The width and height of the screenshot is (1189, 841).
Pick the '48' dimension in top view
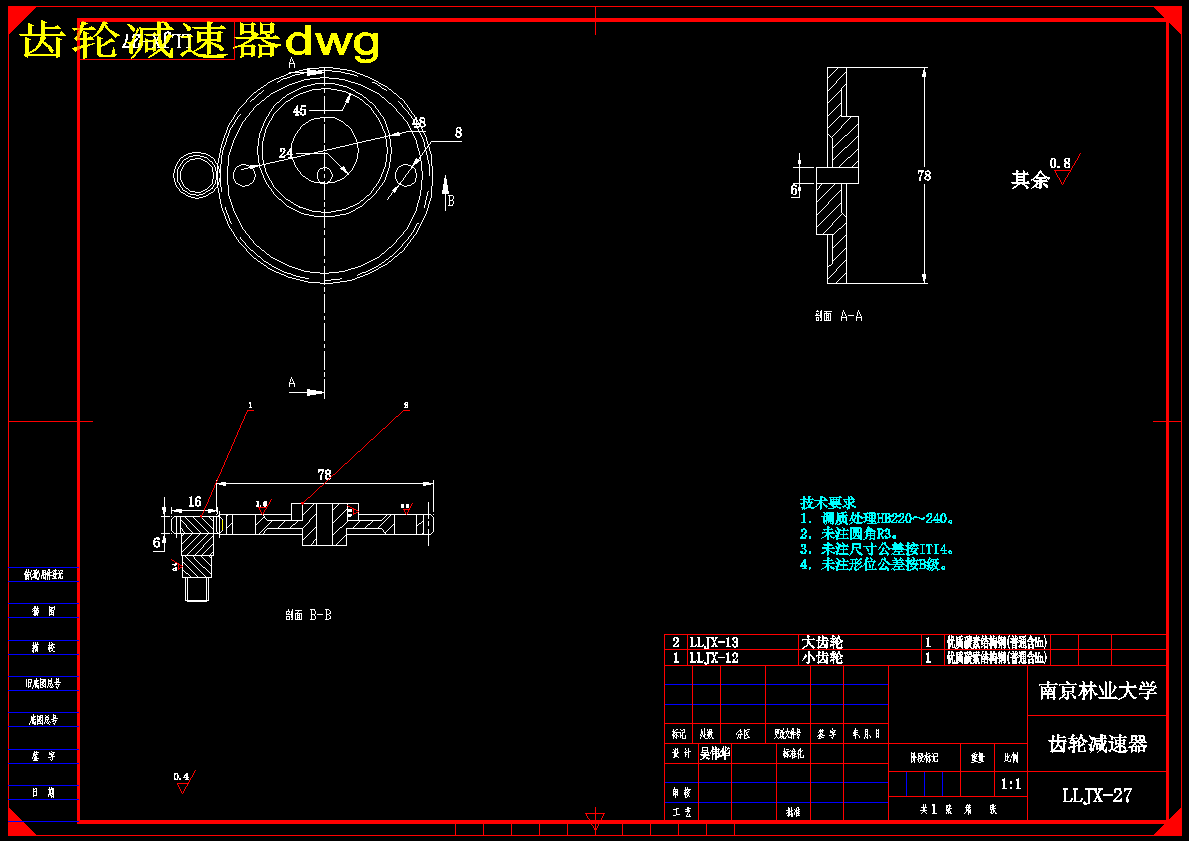(x=418, y=121)
